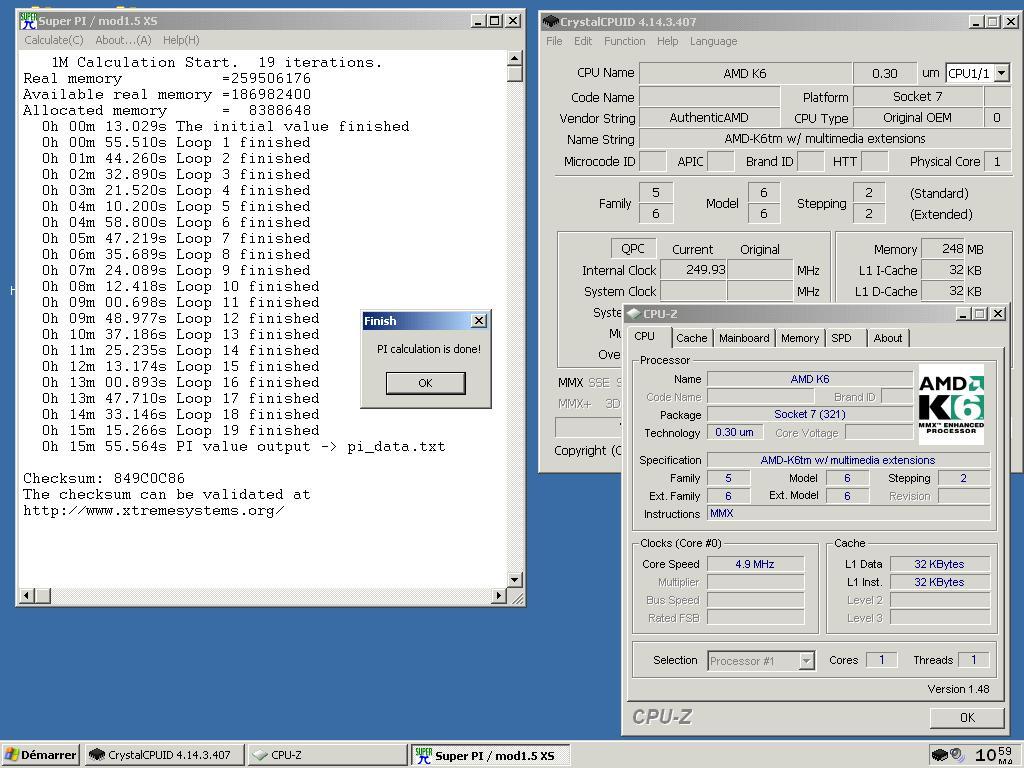Open the CPU1/1 dropdown in CrystalCPUID

click(1002, 73)
